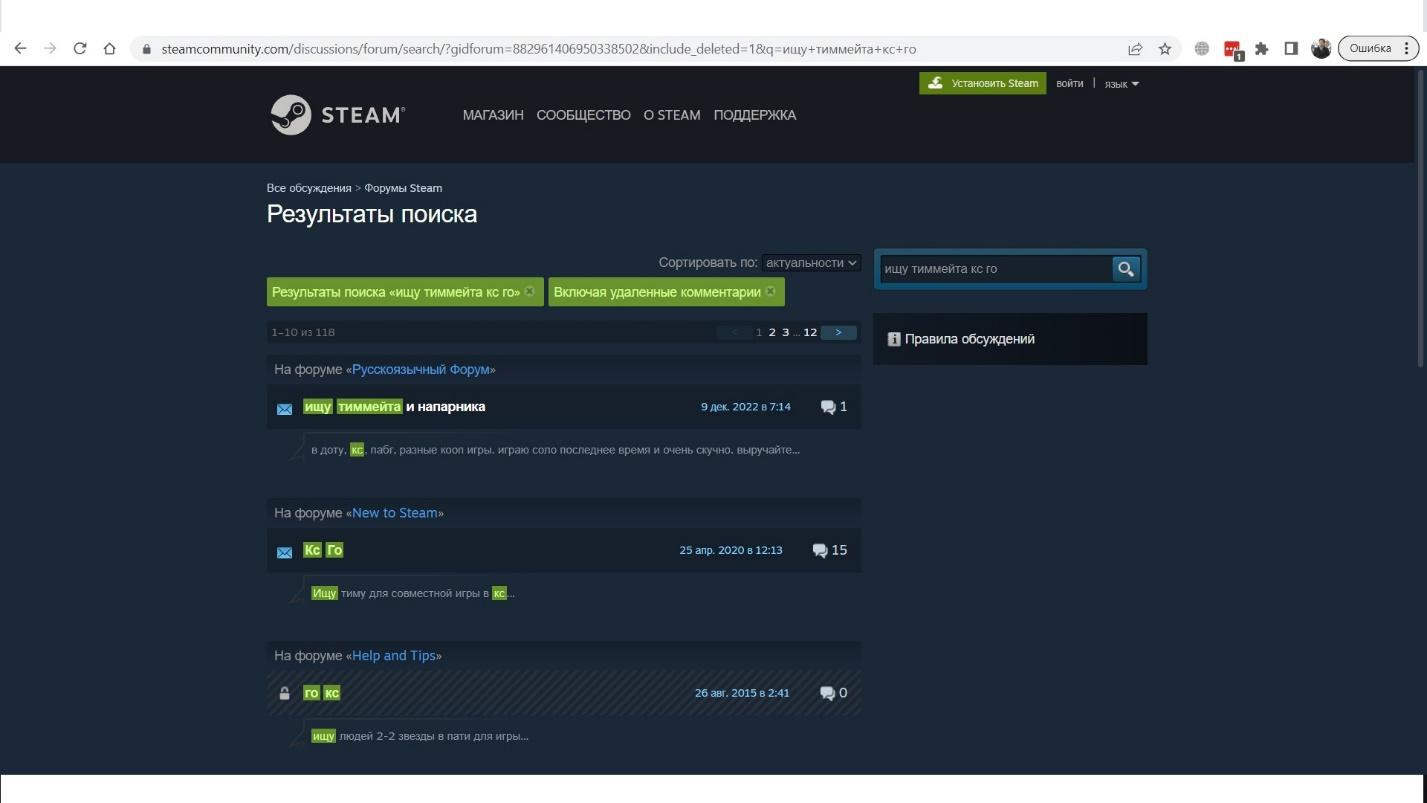1427x803 pixels.
Task: Click date «26 авг. 2015 в 2:41»
Action: [742, 693]
